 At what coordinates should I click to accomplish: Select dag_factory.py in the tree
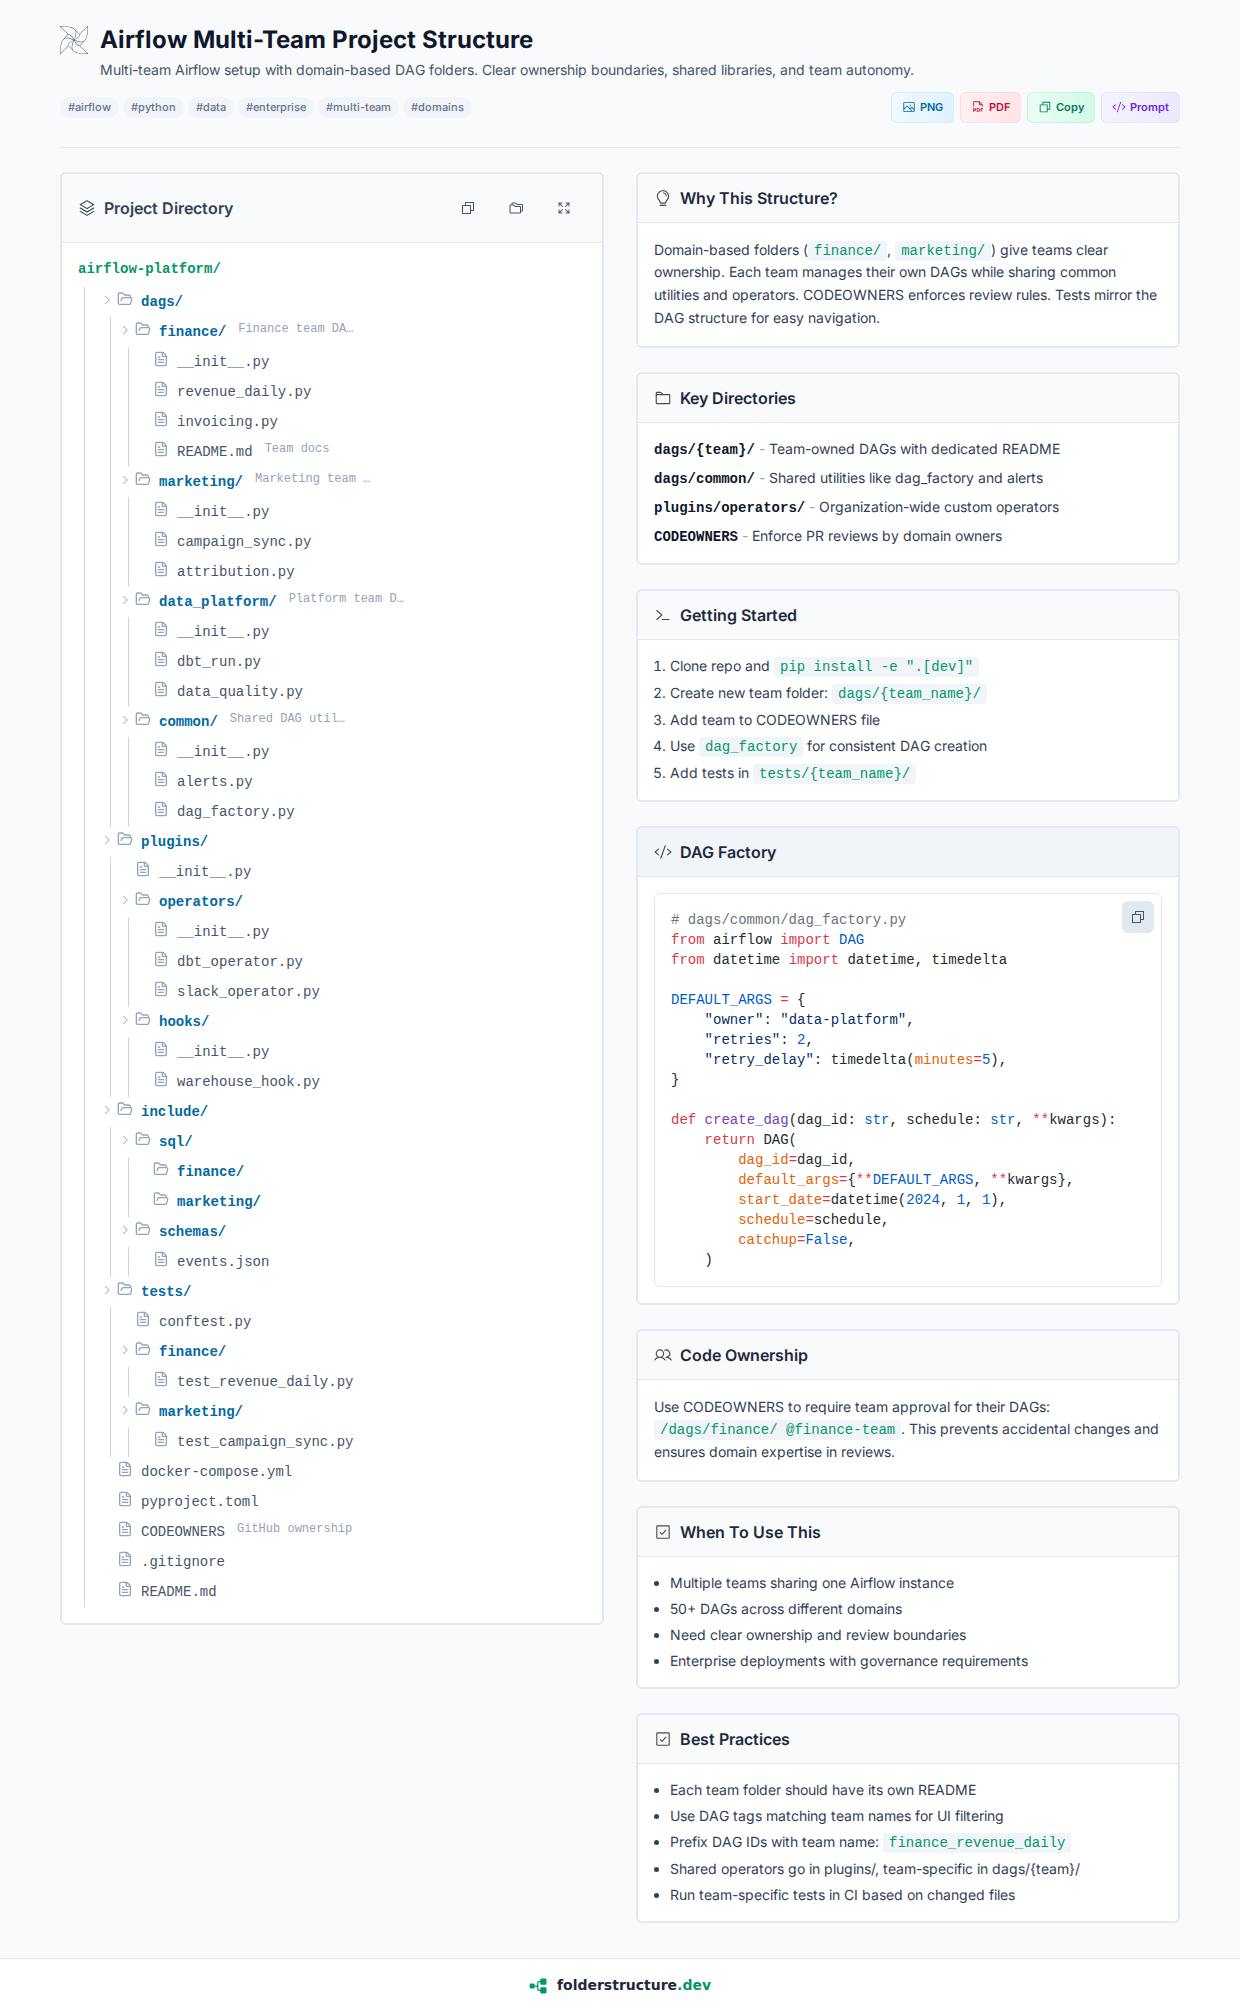[x=235, y=811]
